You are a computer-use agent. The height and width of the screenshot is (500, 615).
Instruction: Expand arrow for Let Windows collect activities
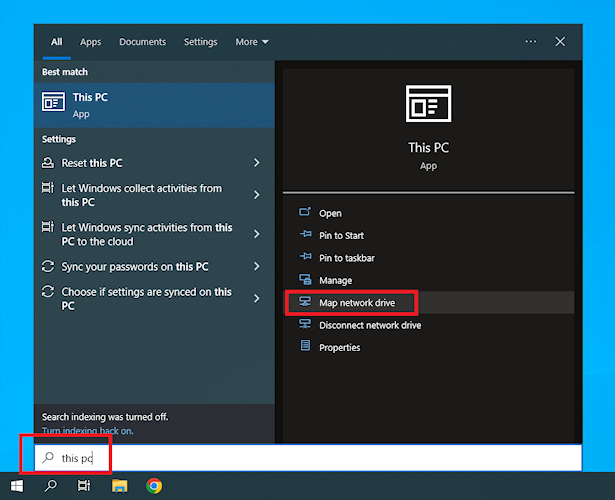tap(257, 195)
